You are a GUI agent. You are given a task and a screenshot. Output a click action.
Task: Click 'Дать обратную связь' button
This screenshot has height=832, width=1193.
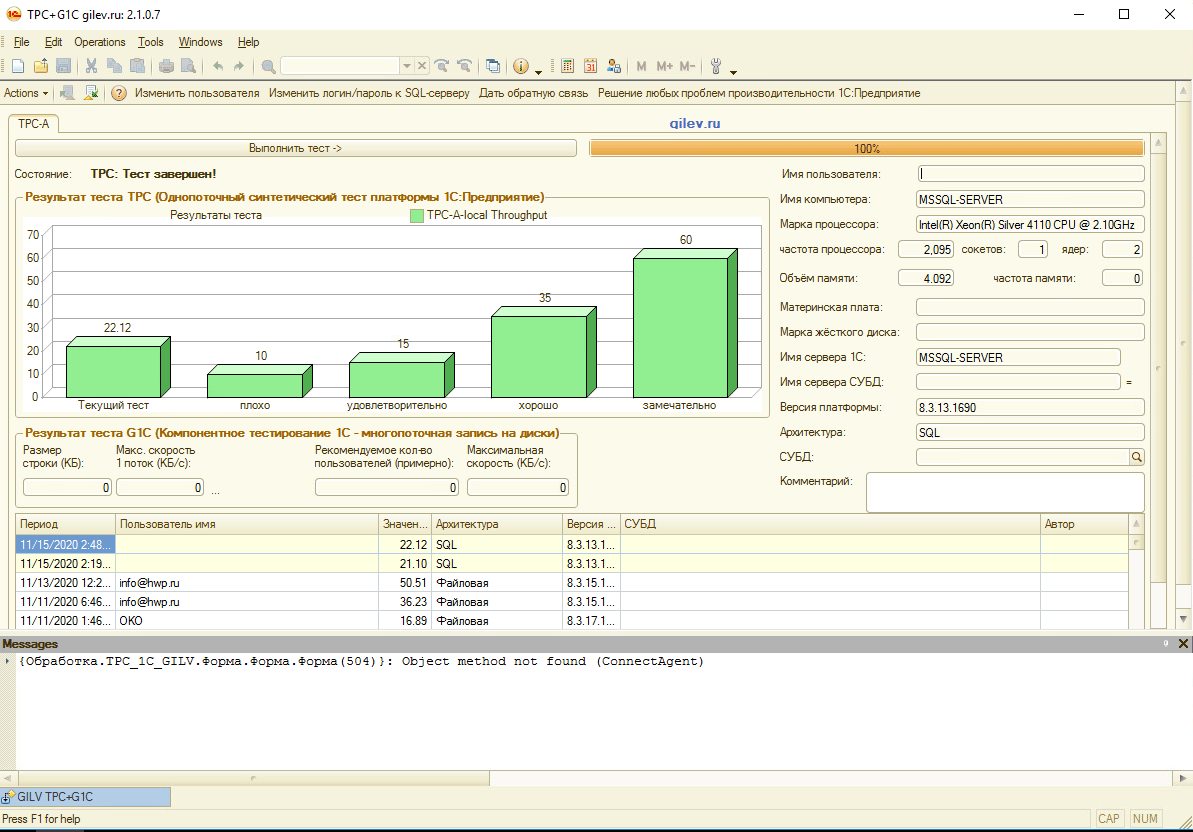tap(533, 93)
